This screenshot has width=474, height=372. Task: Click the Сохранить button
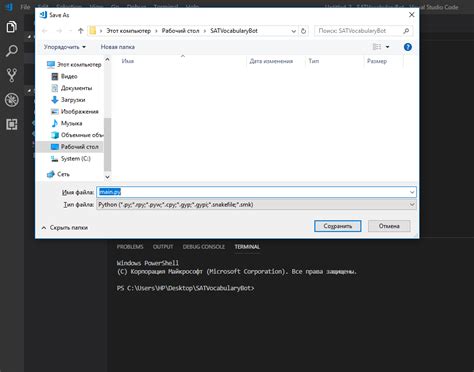click(x=338, y=226)
